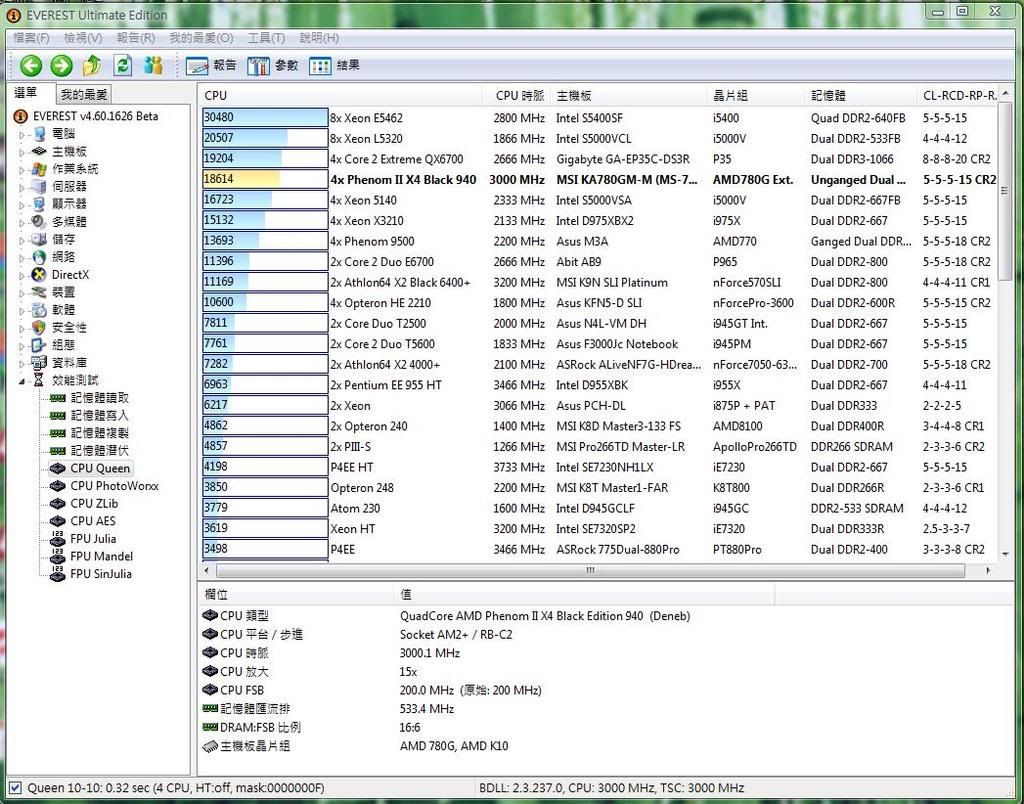The width and height of the screenshot is (1024, 804).
Task: Expand the DirectX tree node
Action: (x=22, y=275)
